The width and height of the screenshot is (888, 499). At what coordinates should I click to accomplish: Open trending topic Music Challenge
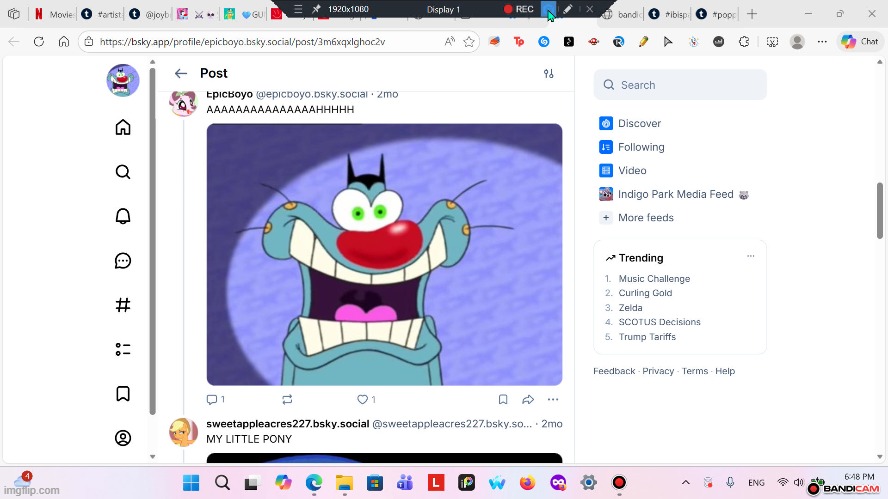coord(654,279)
